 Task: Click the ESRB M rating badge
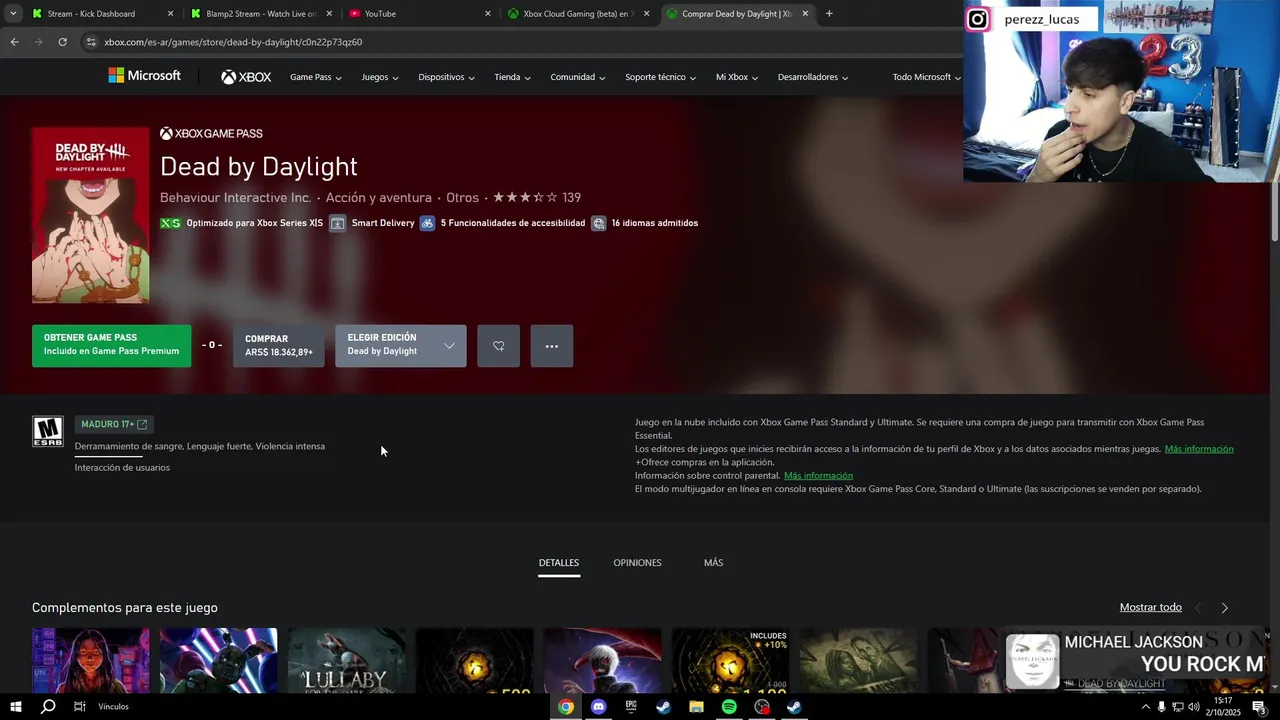(x=48, y=431)
